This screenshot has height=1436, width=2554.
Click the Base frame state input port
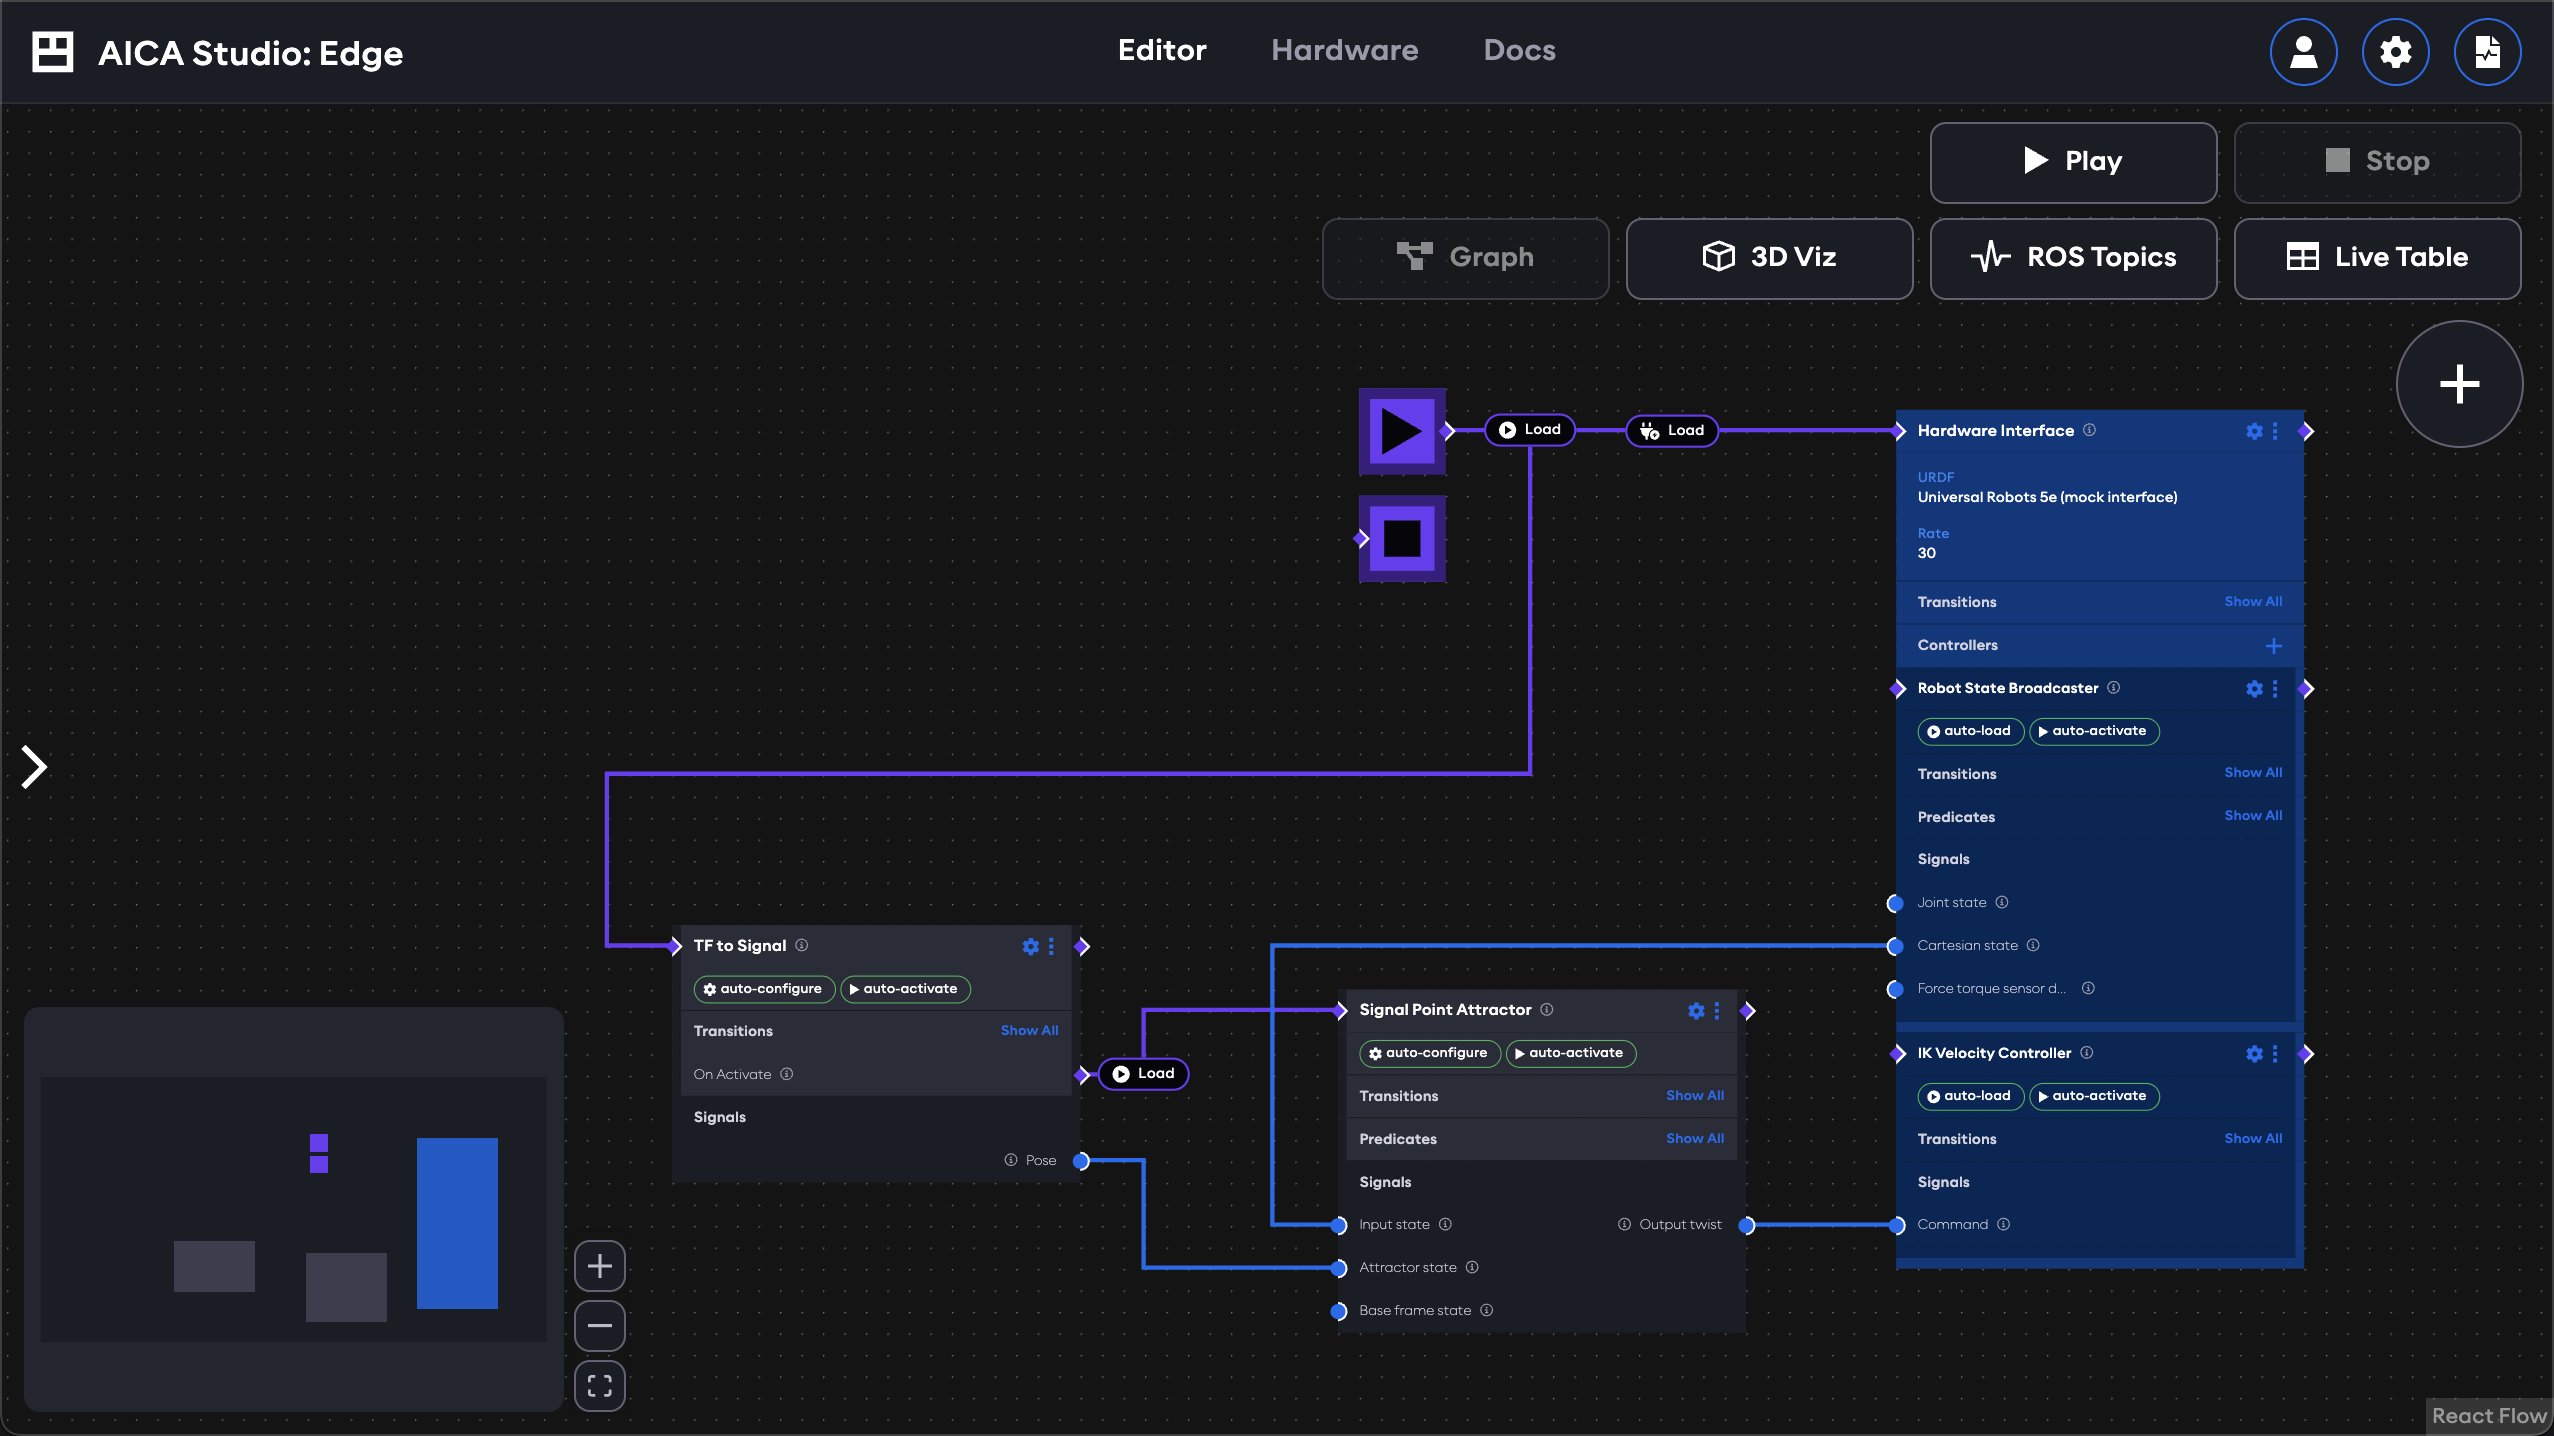[1339, 1311]
